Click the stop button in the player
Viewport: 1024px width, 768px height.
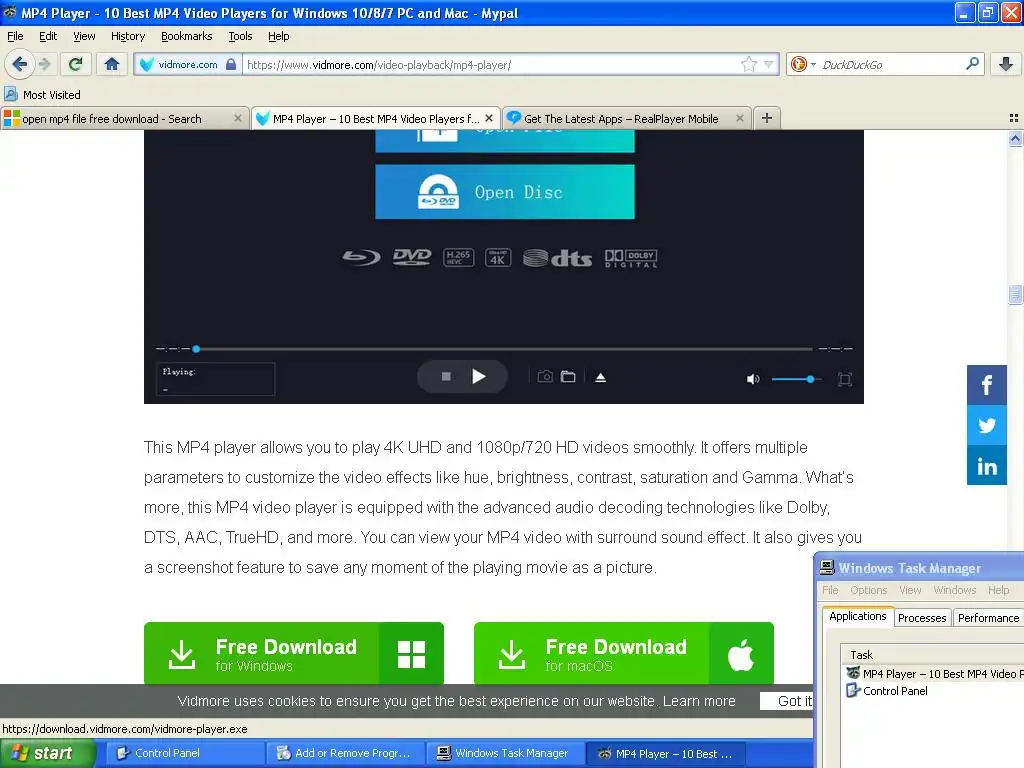point(446,377)
